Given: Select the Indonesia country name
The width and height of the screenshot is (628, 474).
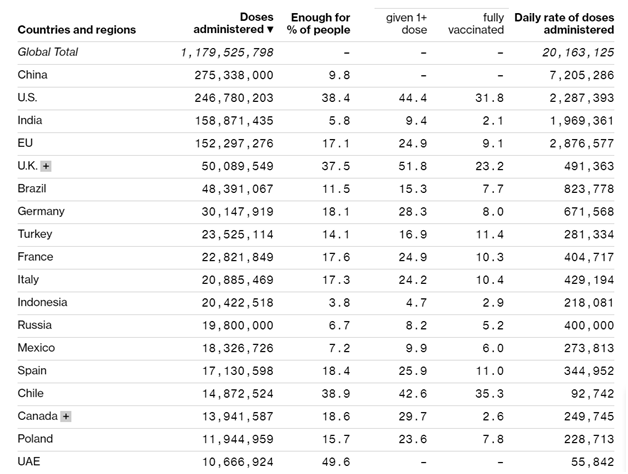Looking at the screenshot, I should 42,302.
